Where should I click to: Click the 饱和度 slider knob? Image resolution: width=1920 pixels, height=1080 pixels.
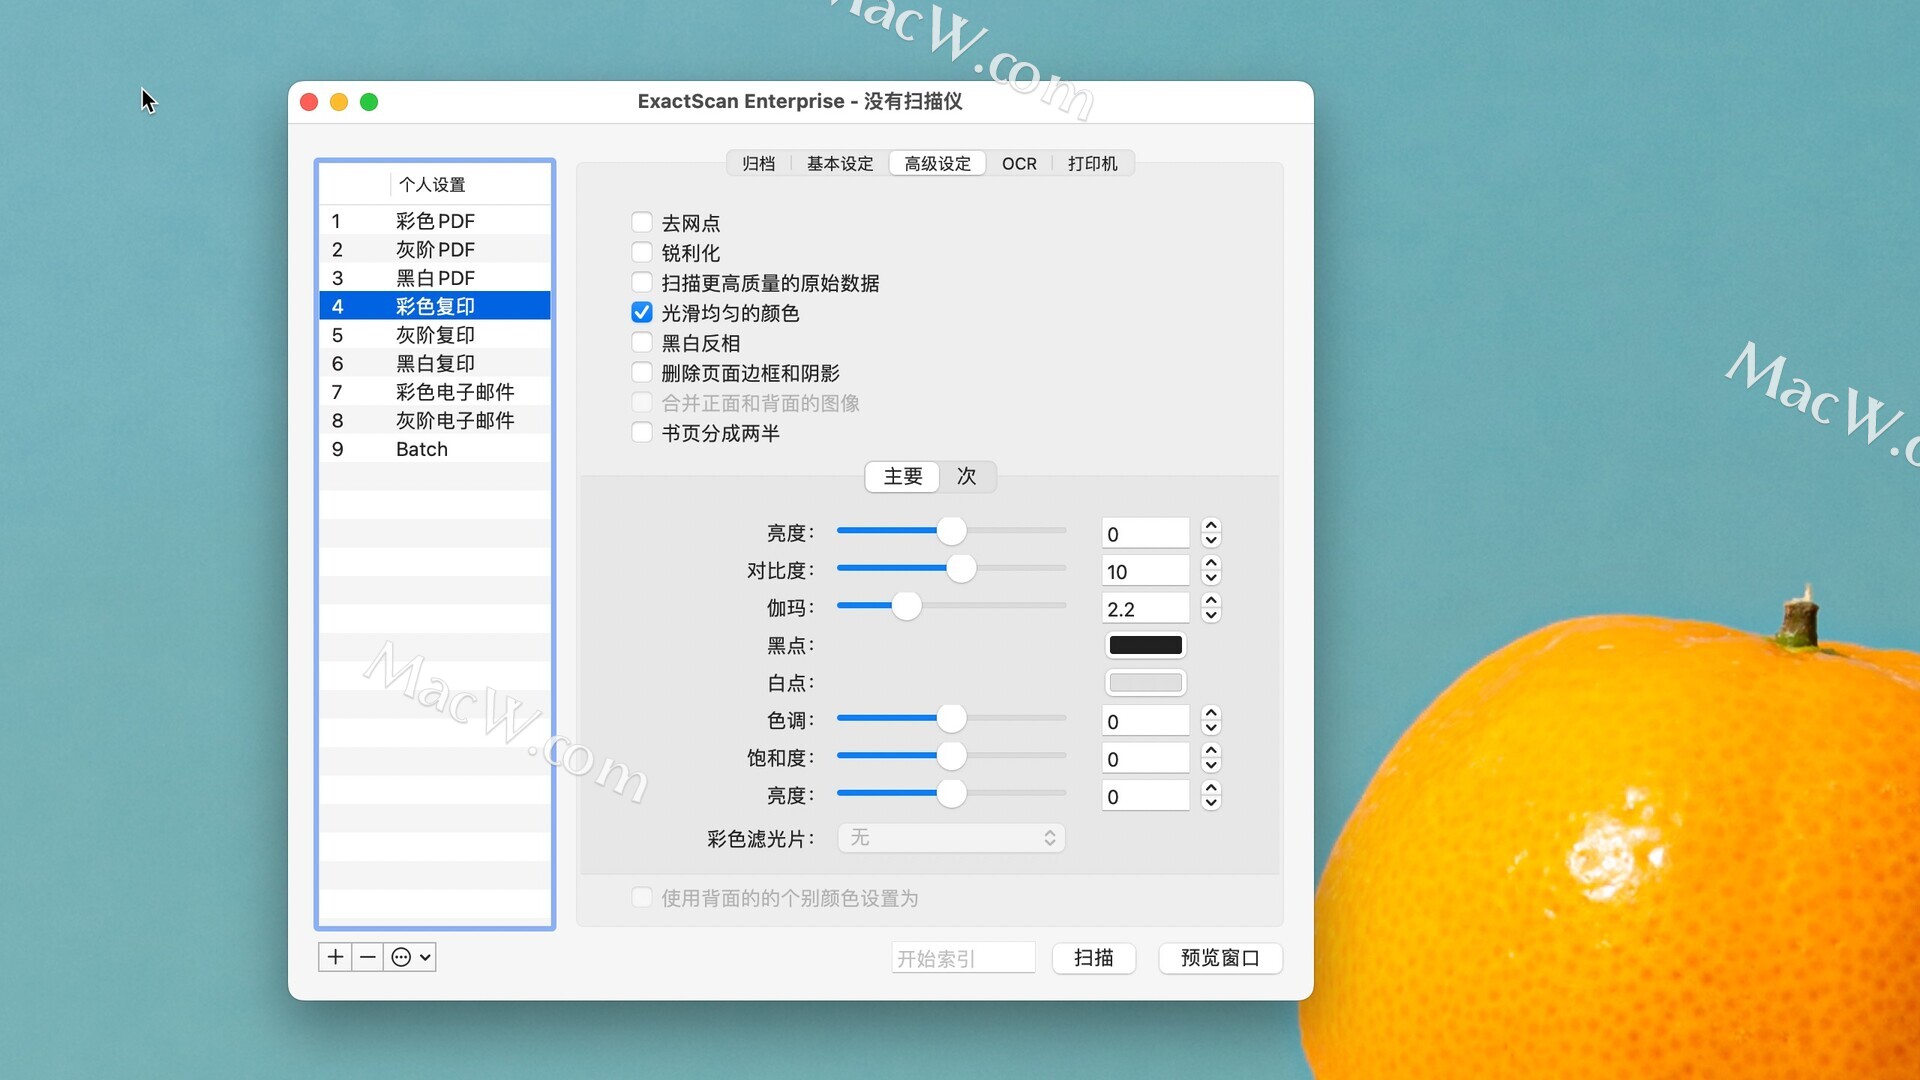[951, 756]
